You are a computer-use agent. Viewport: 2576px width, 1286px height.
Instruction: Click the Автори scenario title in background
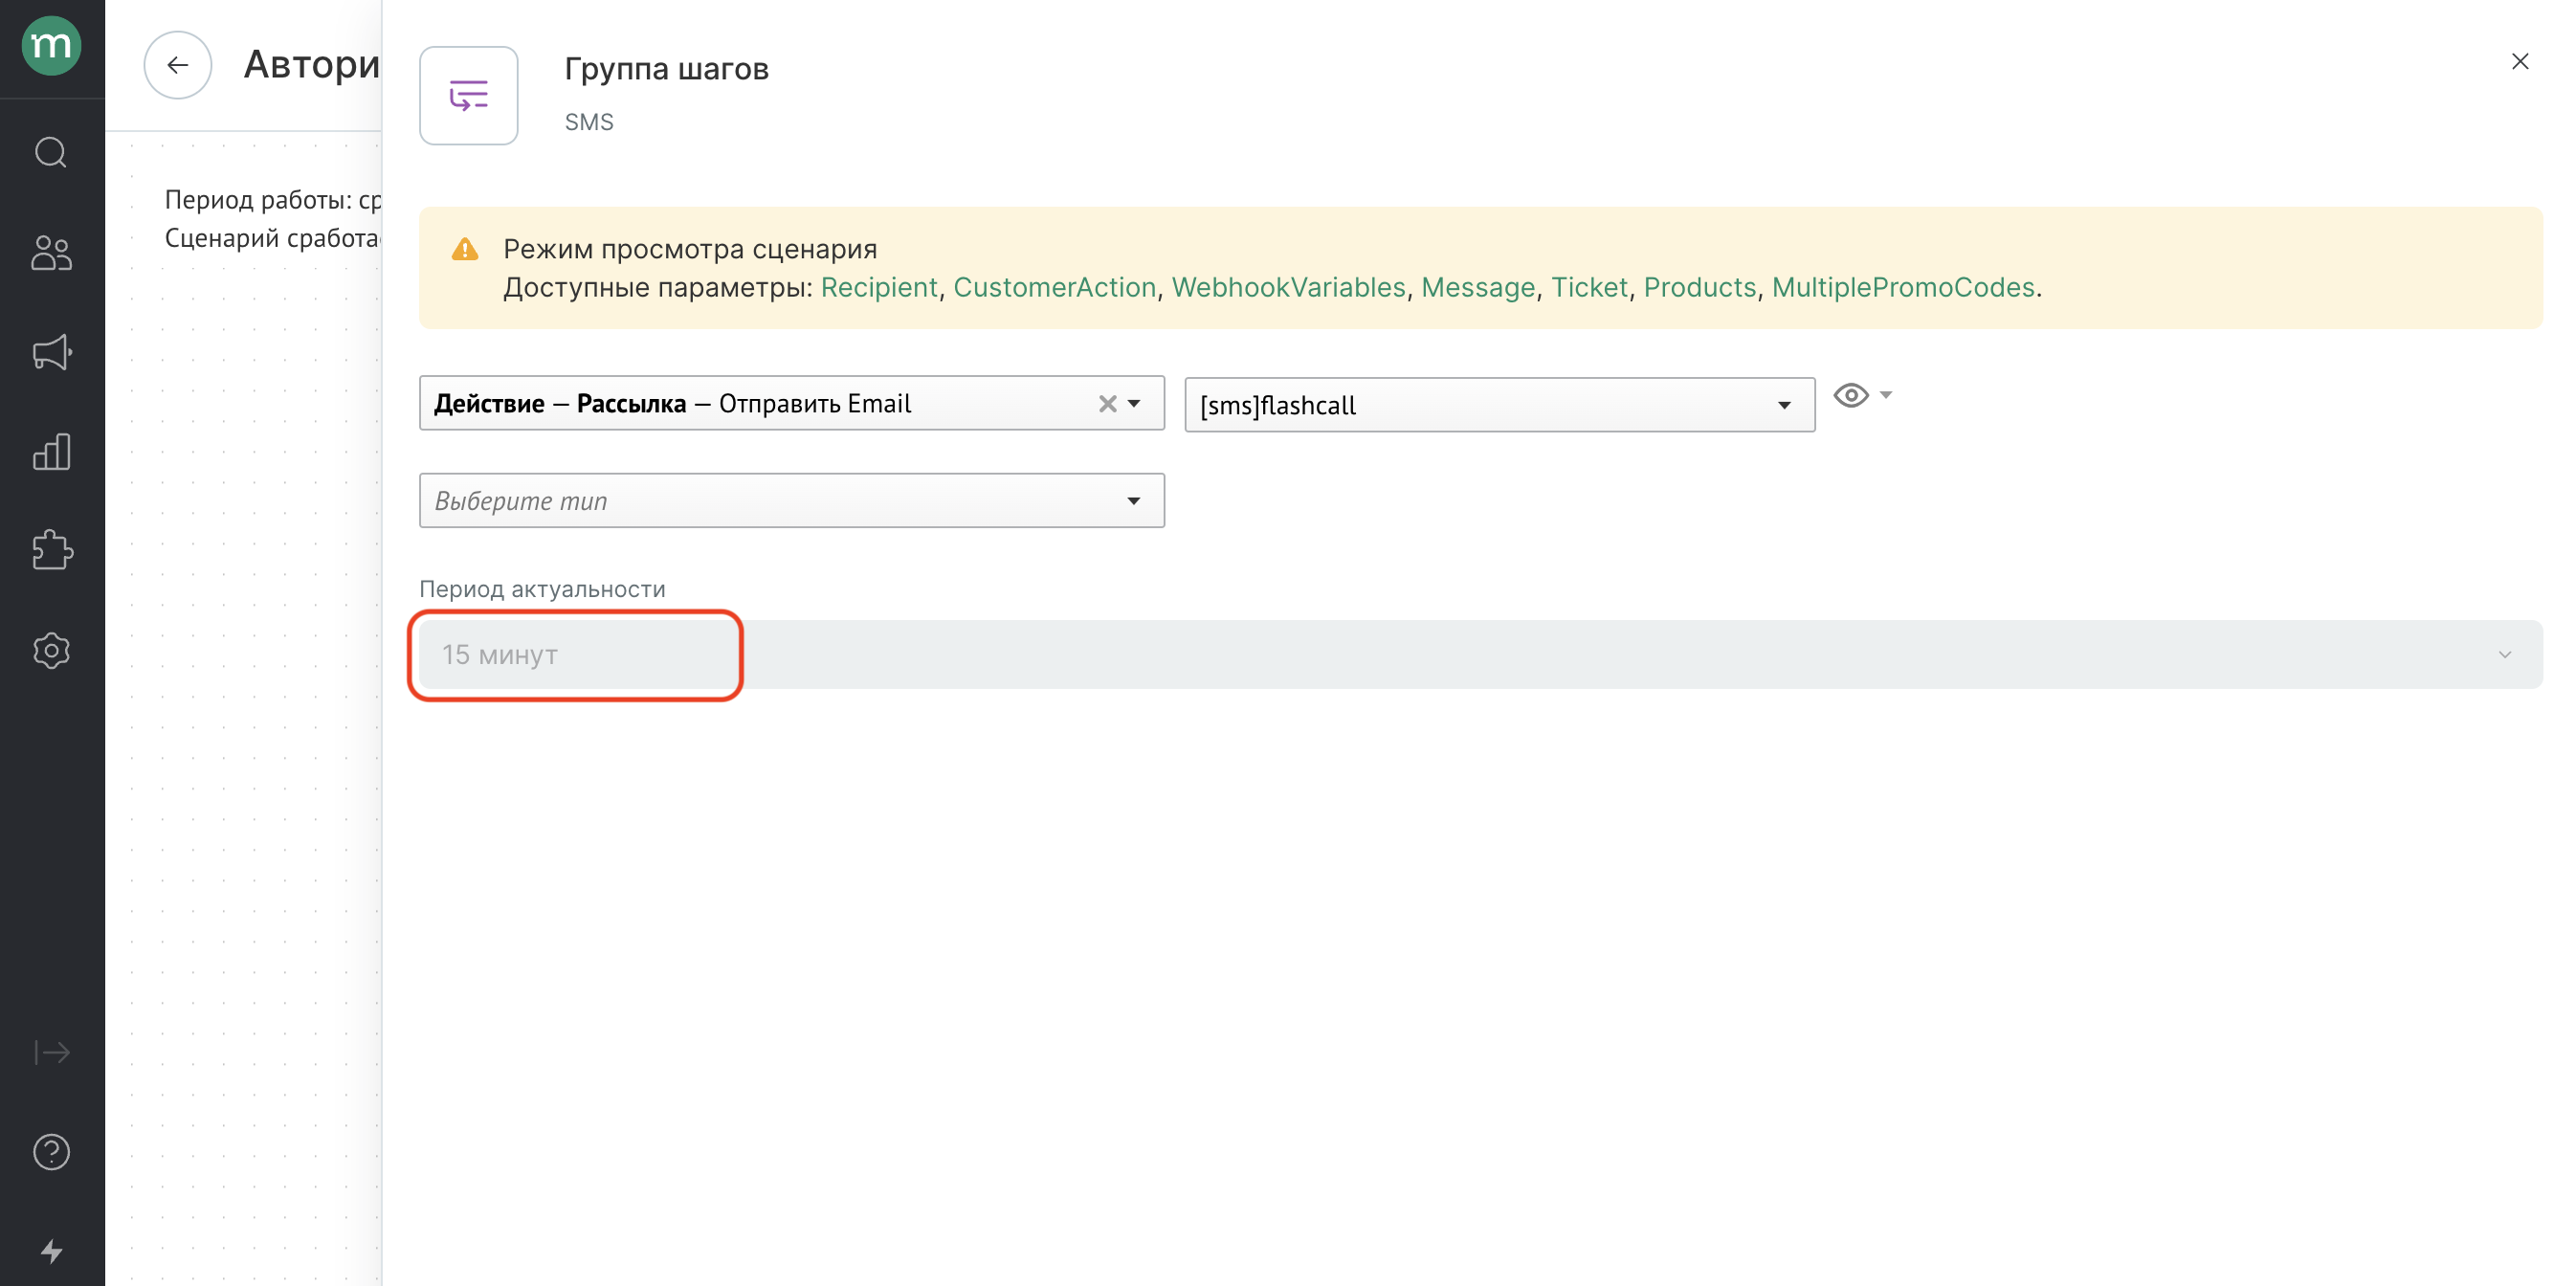pos(312,65)
